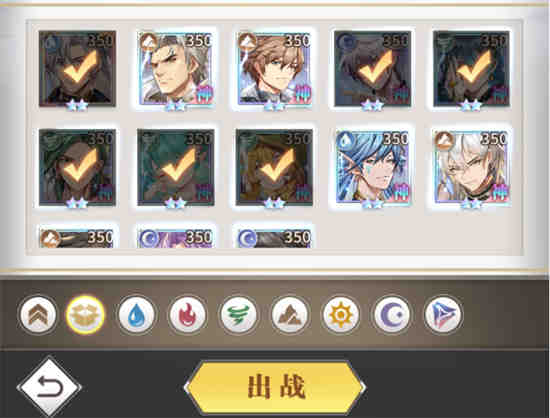Uncheck the first checked character in top row
The height and width of the screenshot is (418, 550).
77,69
